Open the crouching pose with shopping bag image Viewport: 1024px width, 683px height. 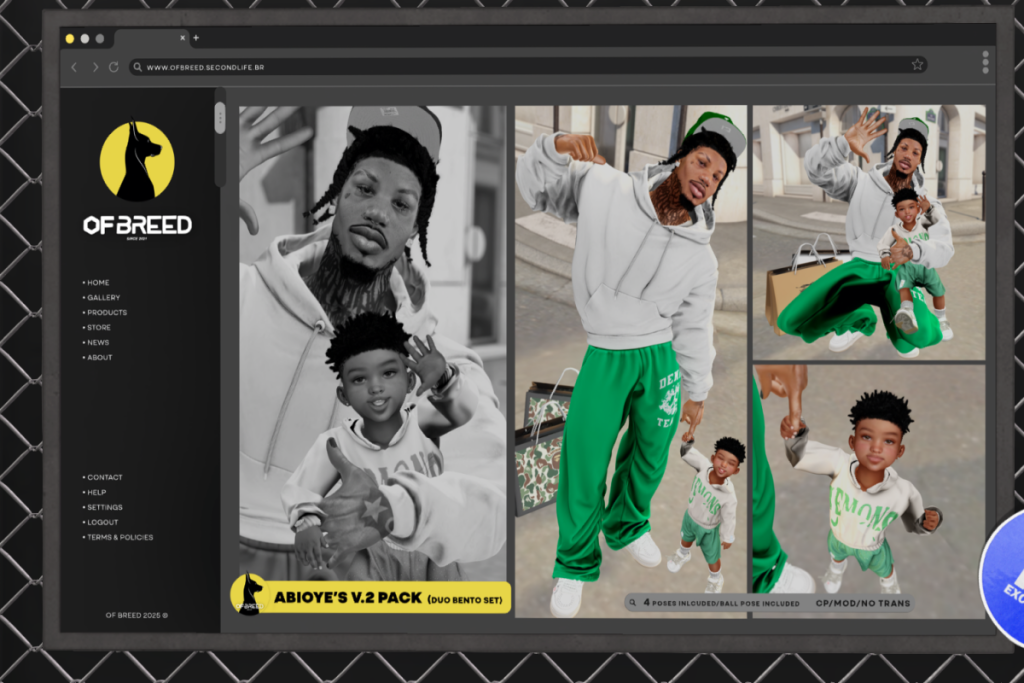[x=869, y=232]
